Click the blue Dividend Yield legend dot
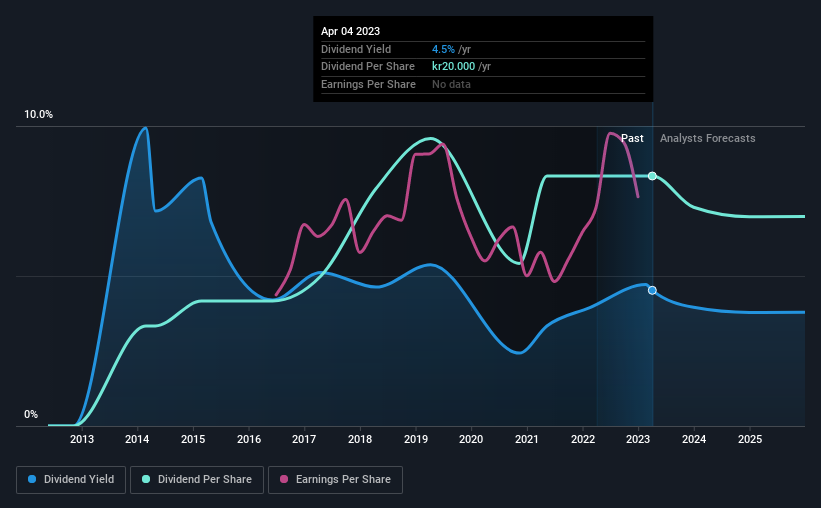Viewport: 821px width, 508px height. 32,479
